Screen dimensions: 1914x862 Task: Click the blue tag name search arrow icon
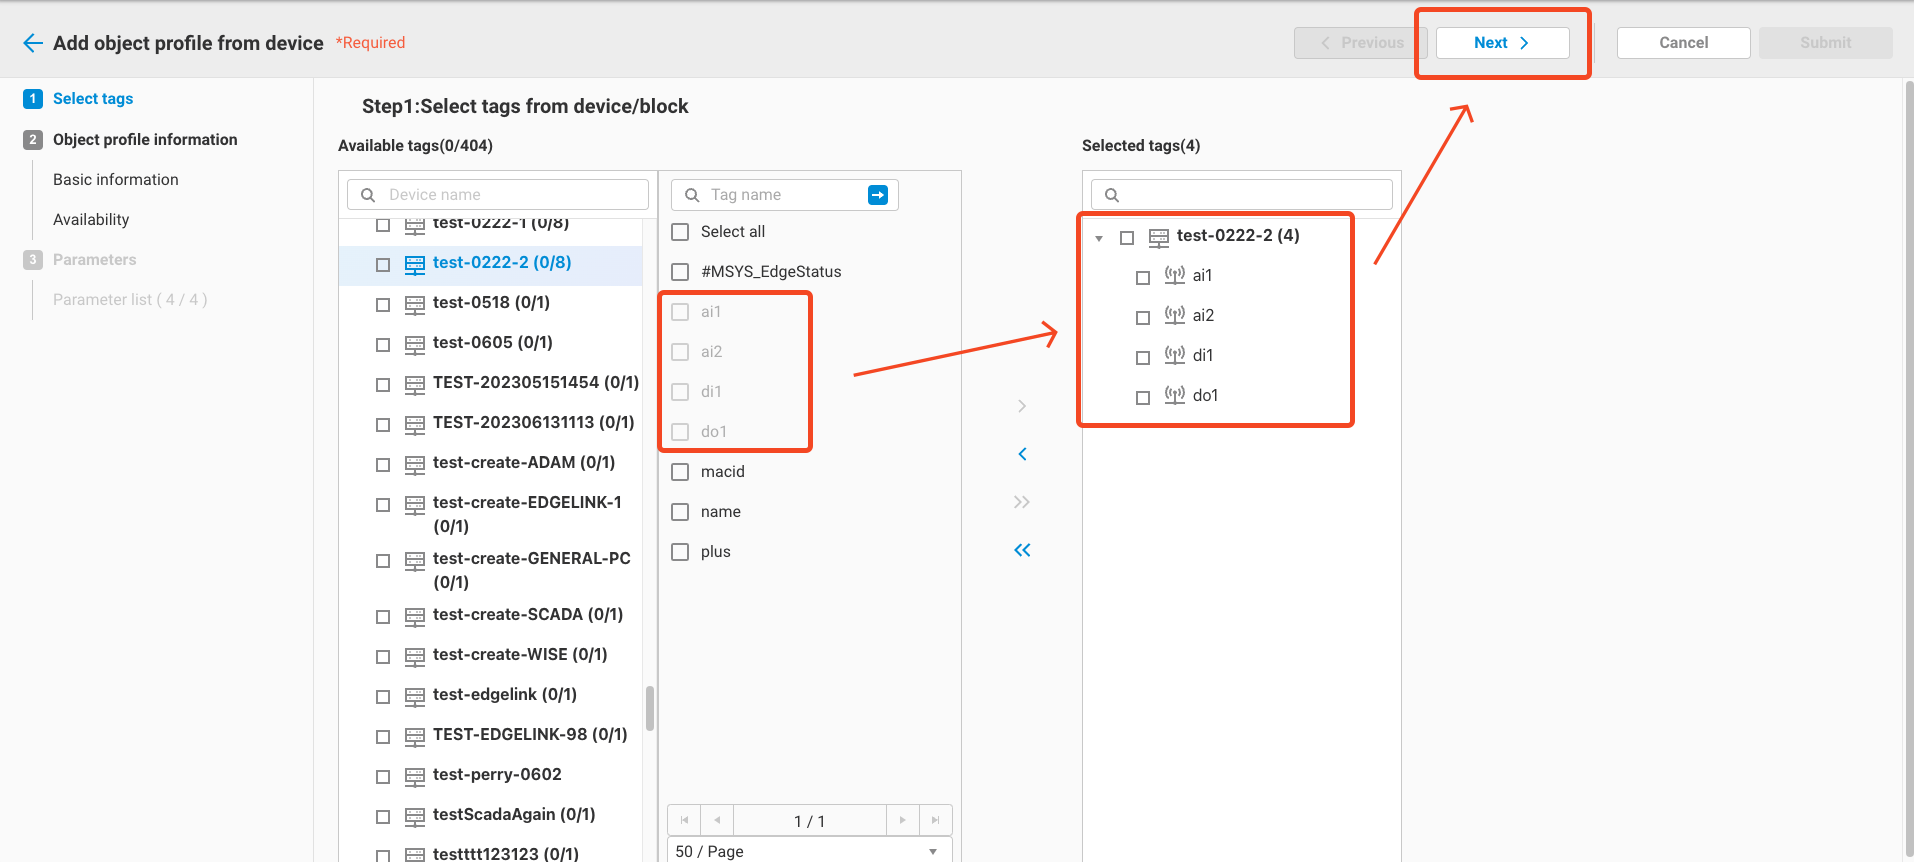tap(877, 195)
